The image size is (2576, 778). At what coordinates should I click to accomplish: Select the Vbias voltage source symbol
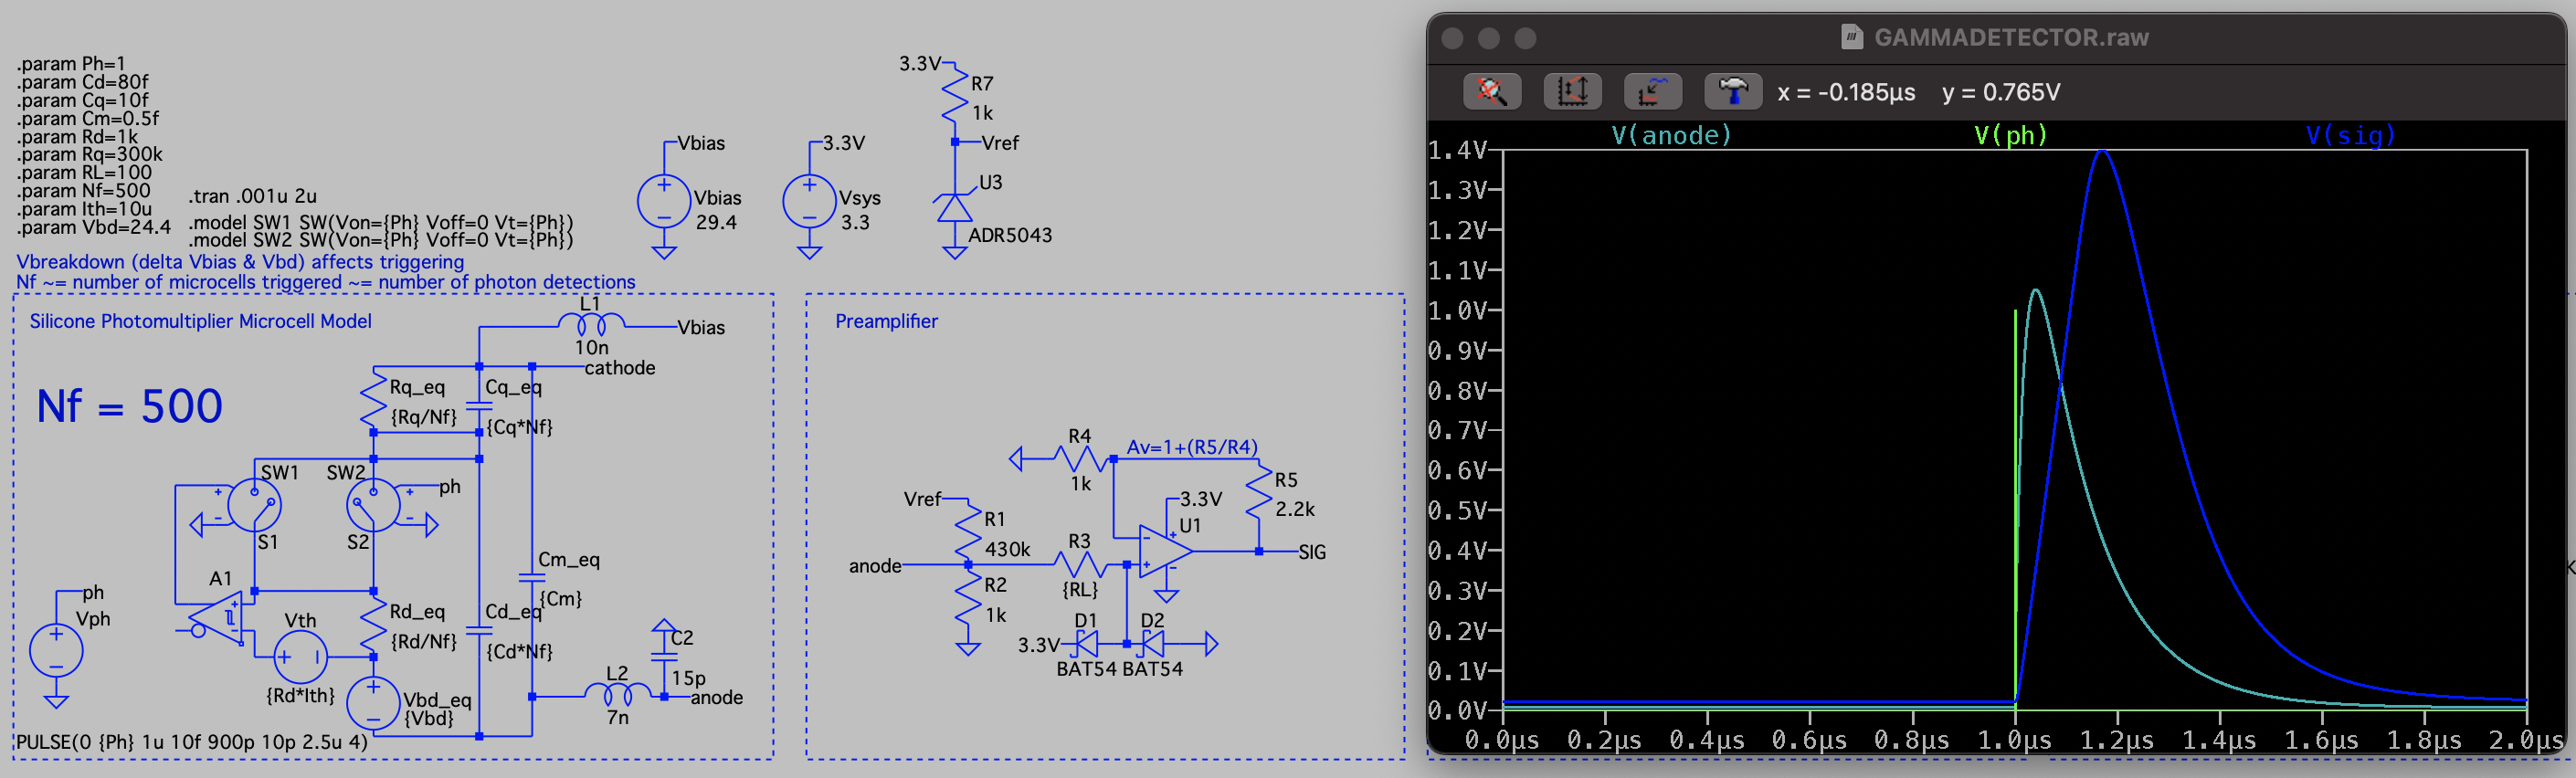tap(663, 202)
